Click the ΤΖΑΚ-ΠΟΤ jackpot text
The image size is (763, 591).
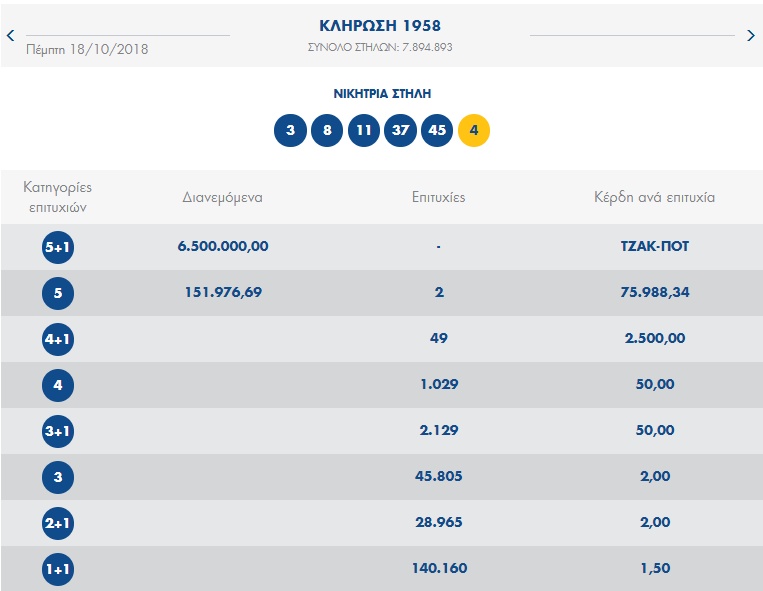click(x=654, y=246)
